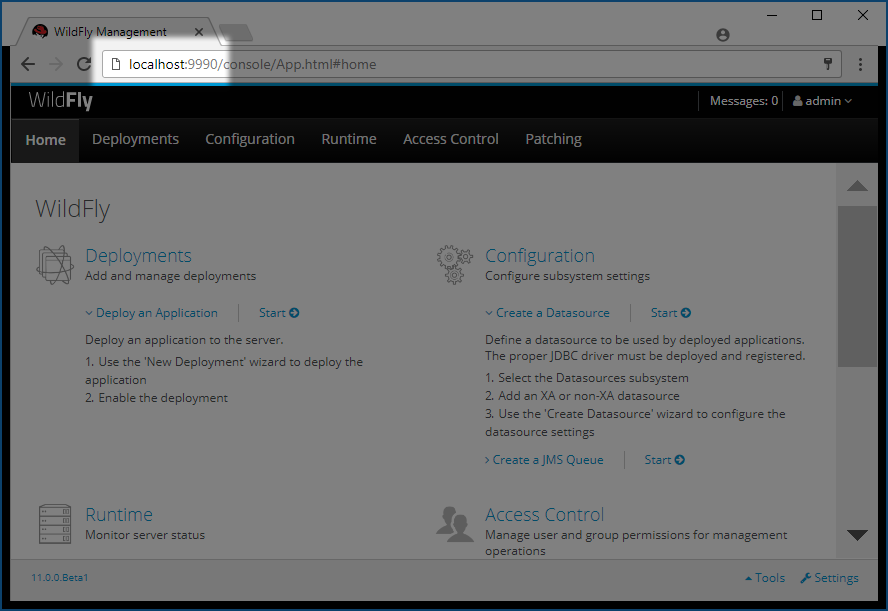888x611 pixels.
Task: Click the Deployments cube icon
Action: pos(55,264)
